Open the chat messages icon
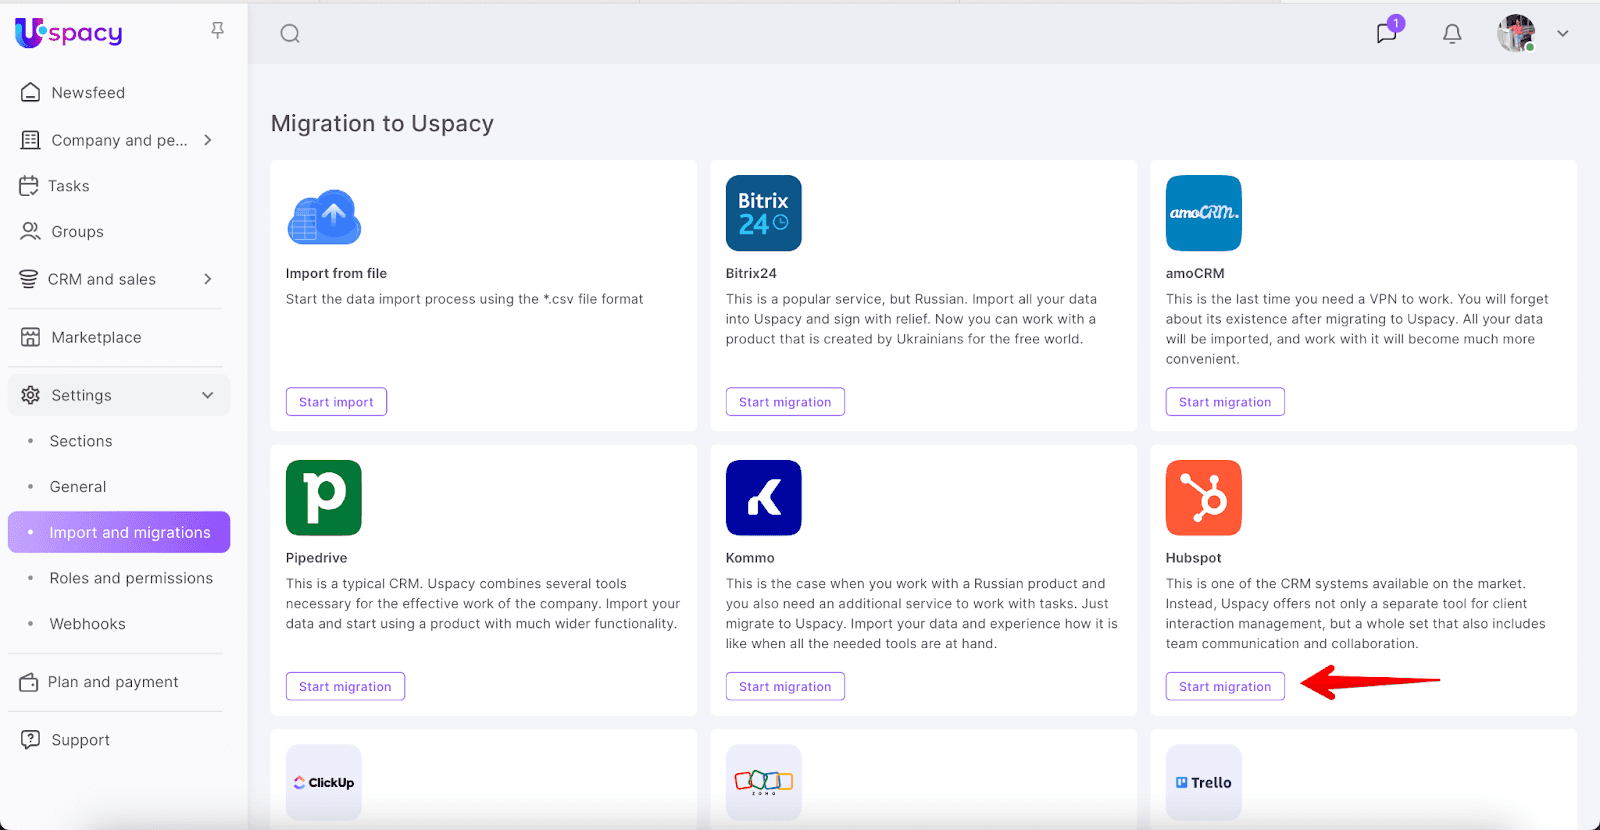This screenshot has height=830, width=1600. coord(1386,34)
